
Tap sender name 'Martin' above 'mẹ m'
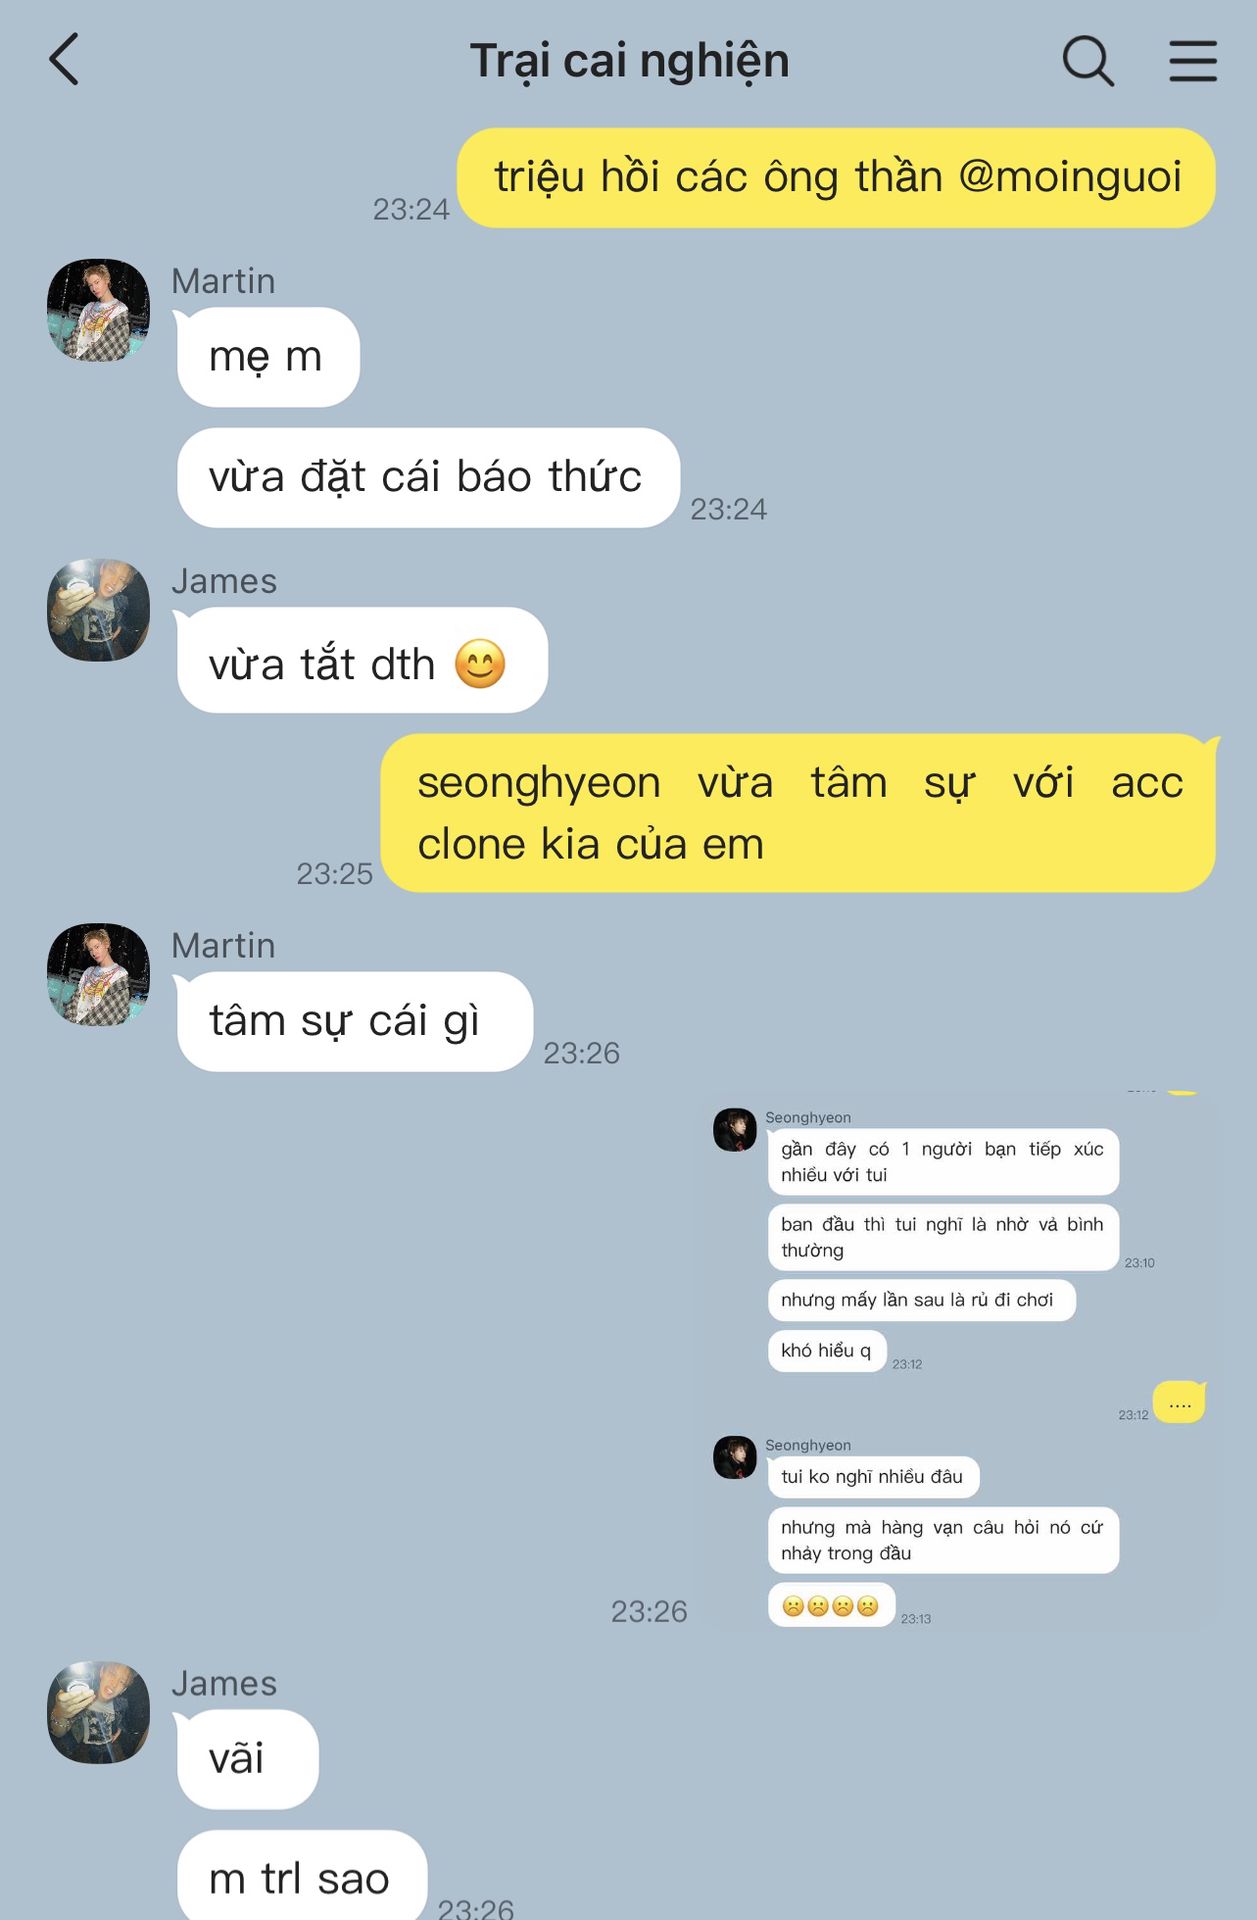[223, 281]
